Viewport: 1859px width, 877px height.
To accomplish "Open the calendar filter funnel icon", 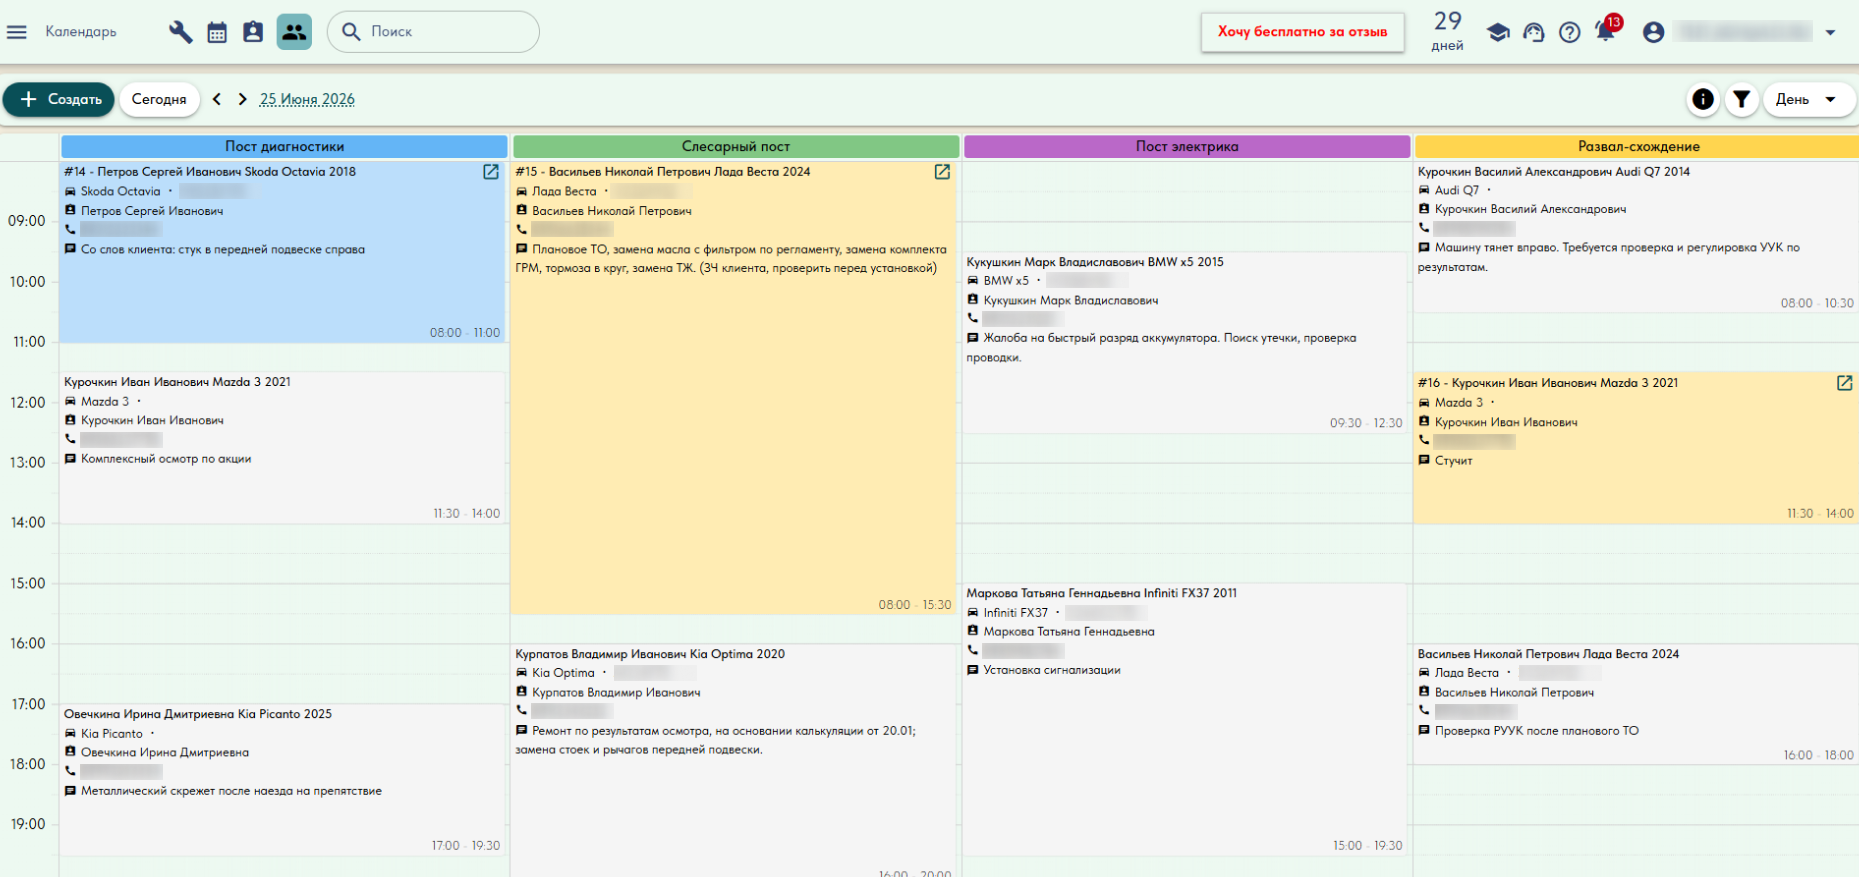I will coord(1742,99).
